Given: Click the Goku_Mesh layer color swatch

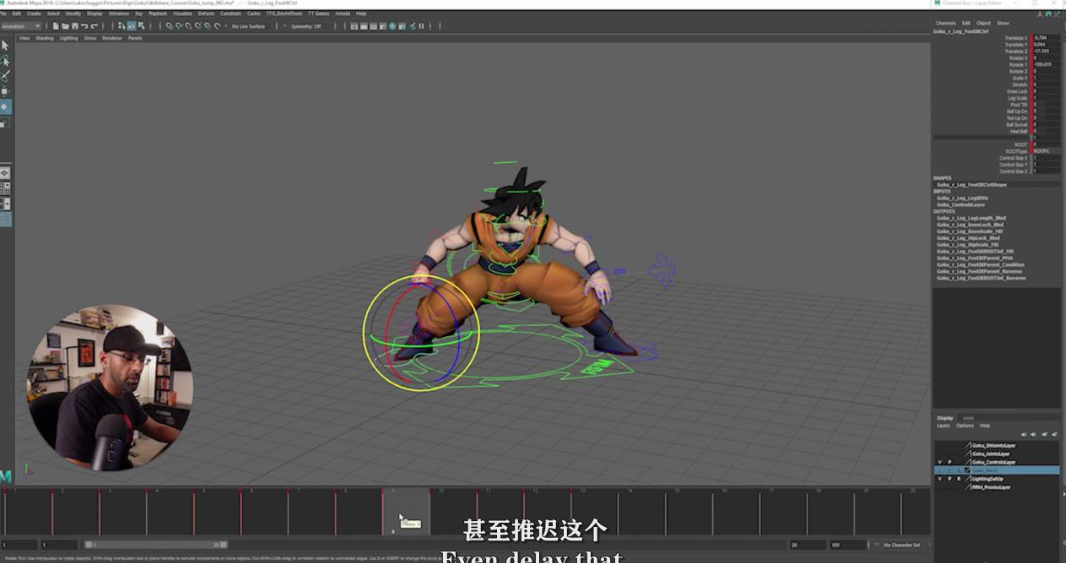Looking at the screenshot, I should [968, 471].
